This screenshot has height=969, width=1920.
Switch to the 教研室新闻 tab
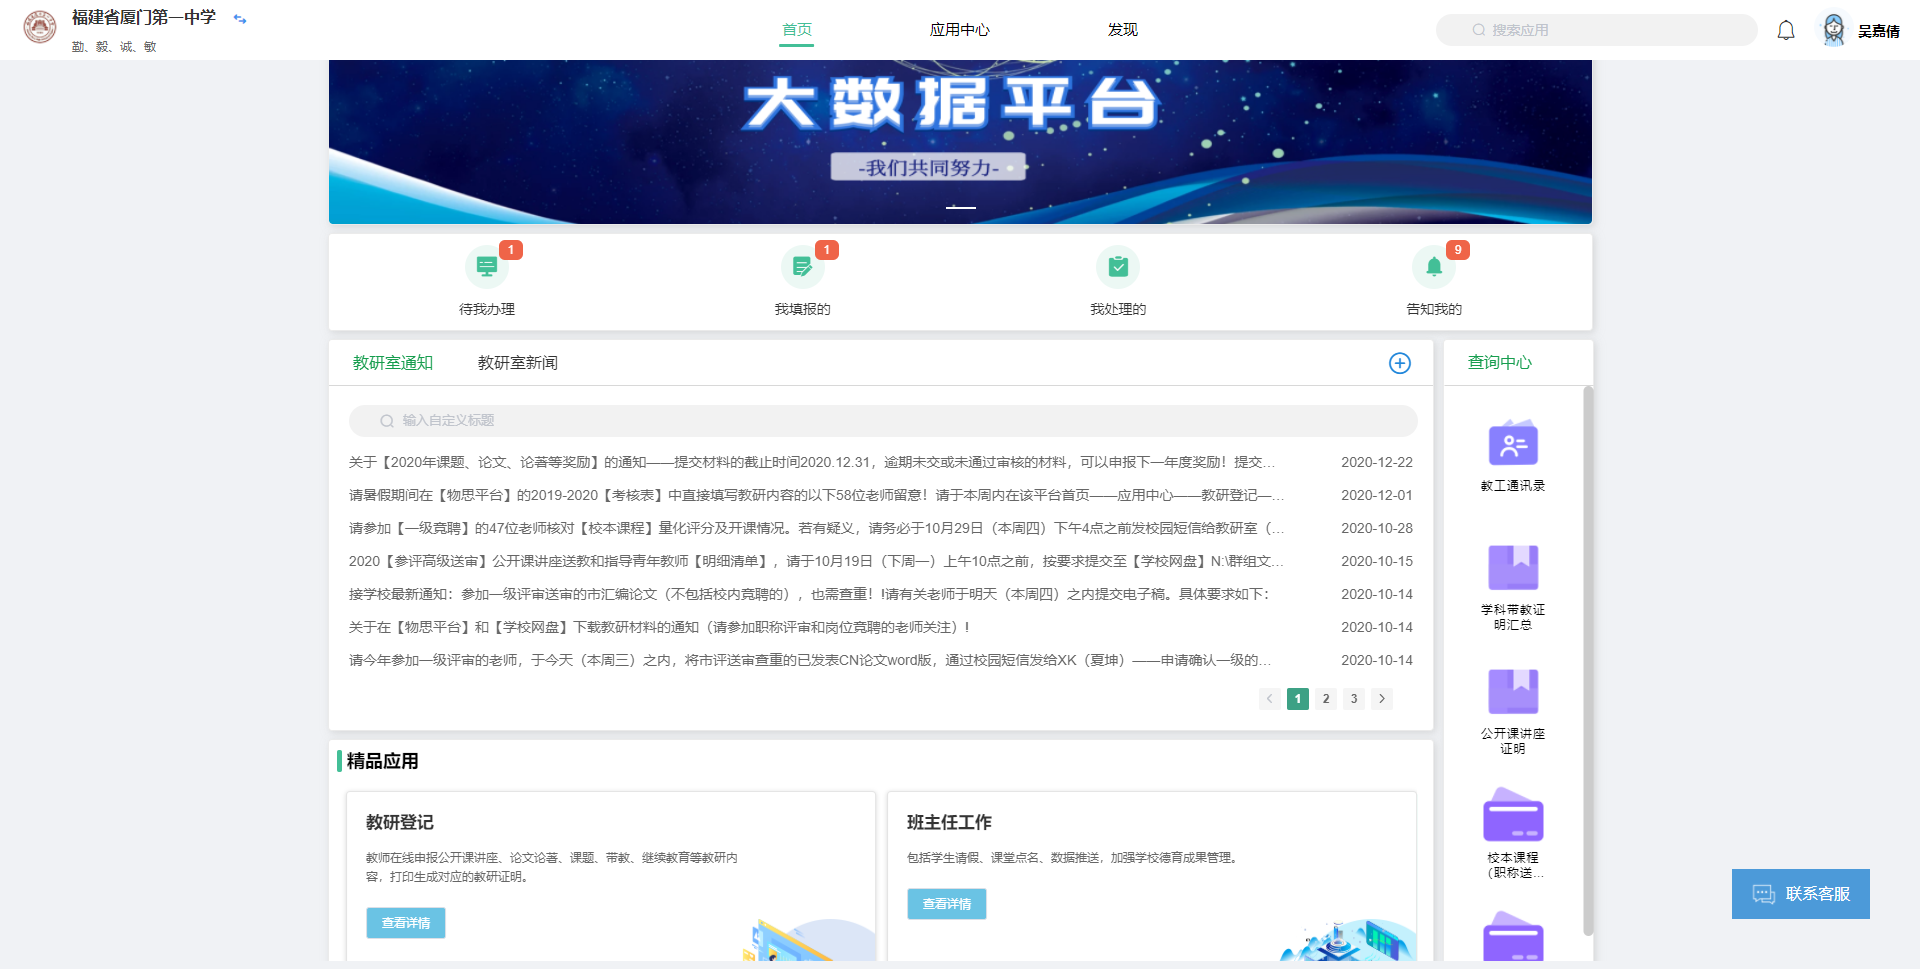517,363
